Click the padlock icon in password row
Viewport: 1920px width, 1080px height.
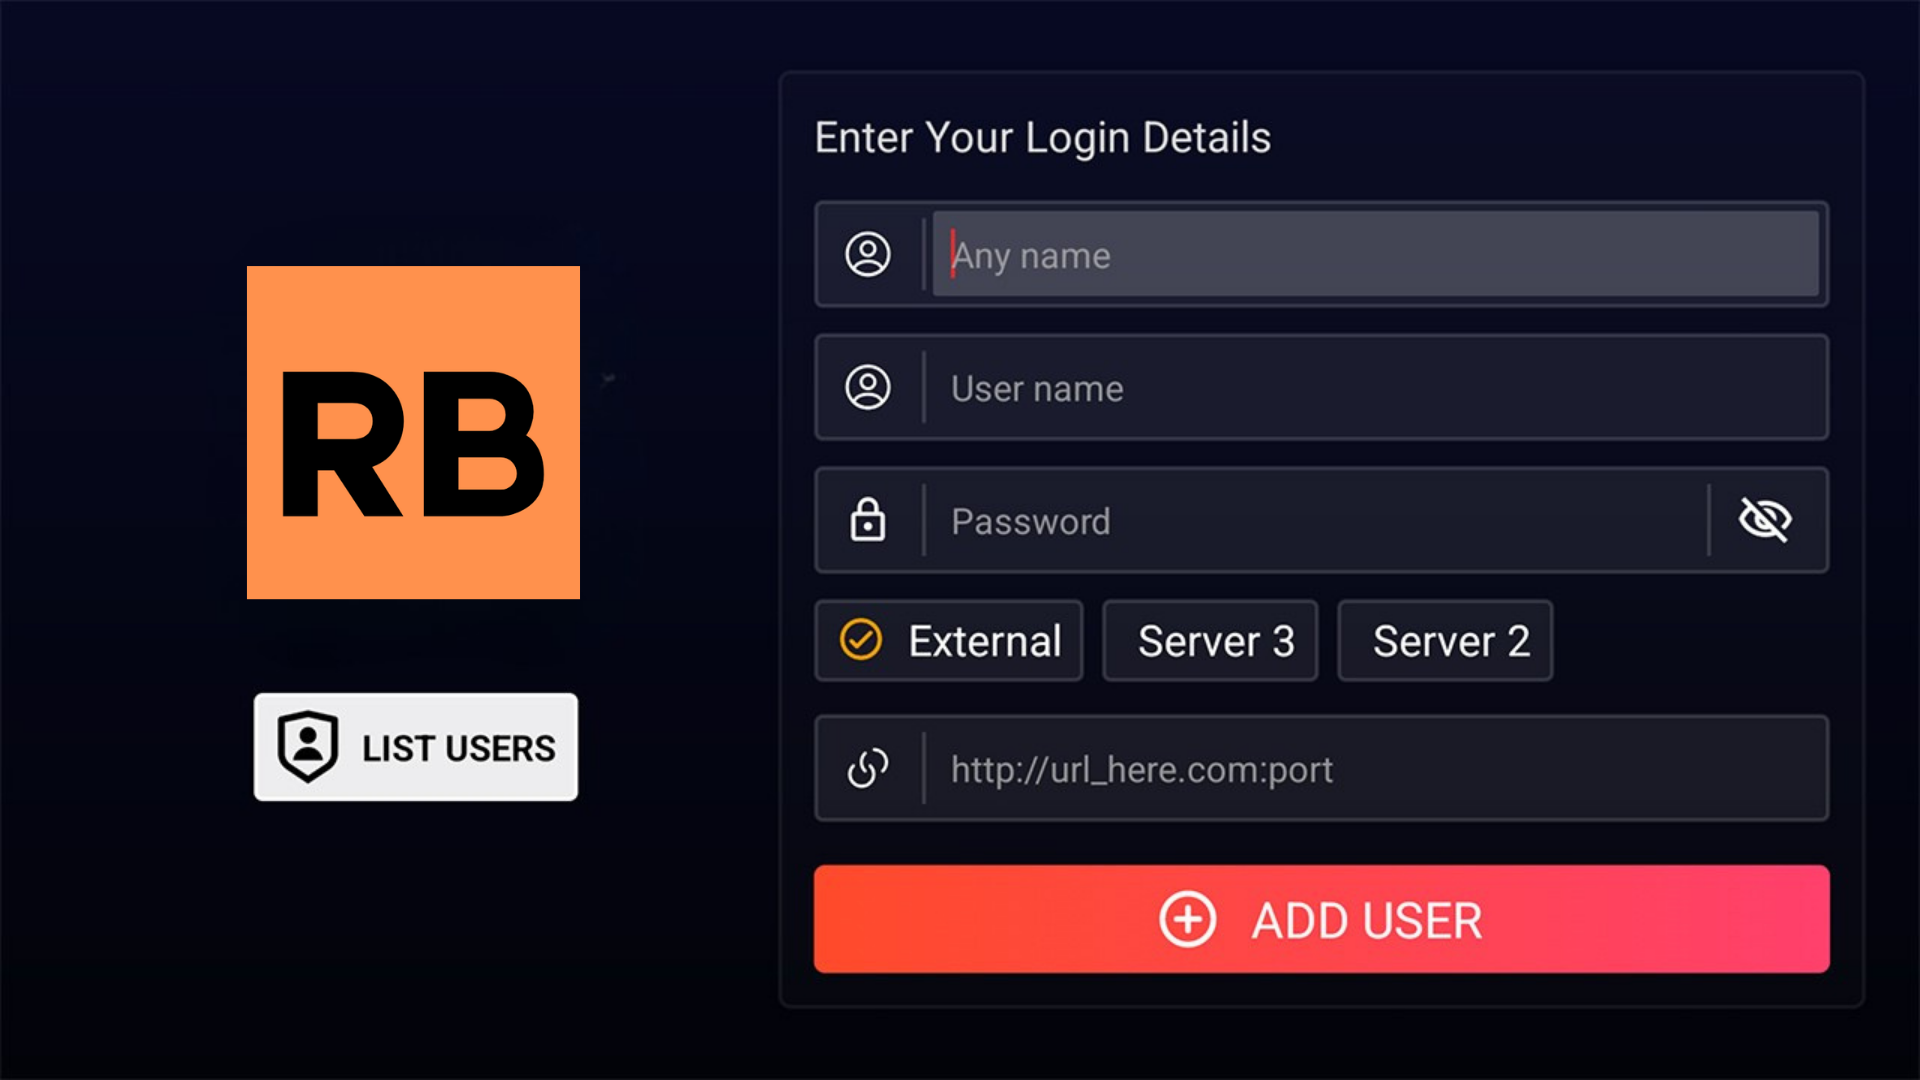coord(867,520)
